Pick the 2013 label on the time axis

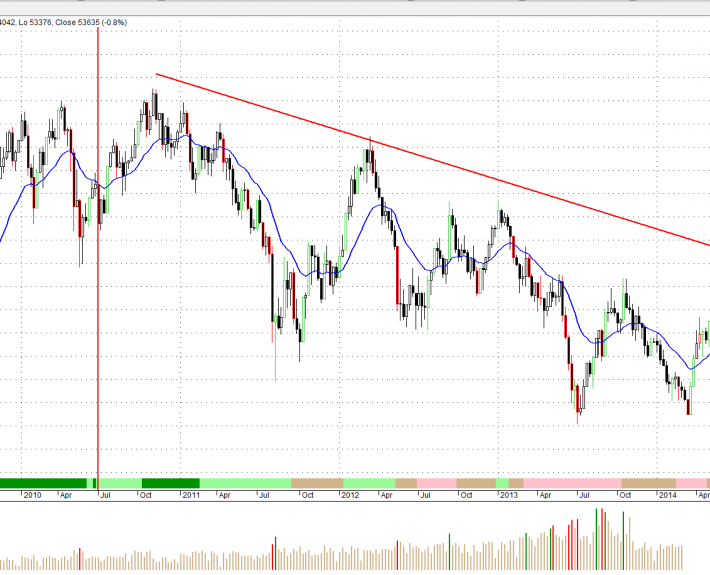509,495
